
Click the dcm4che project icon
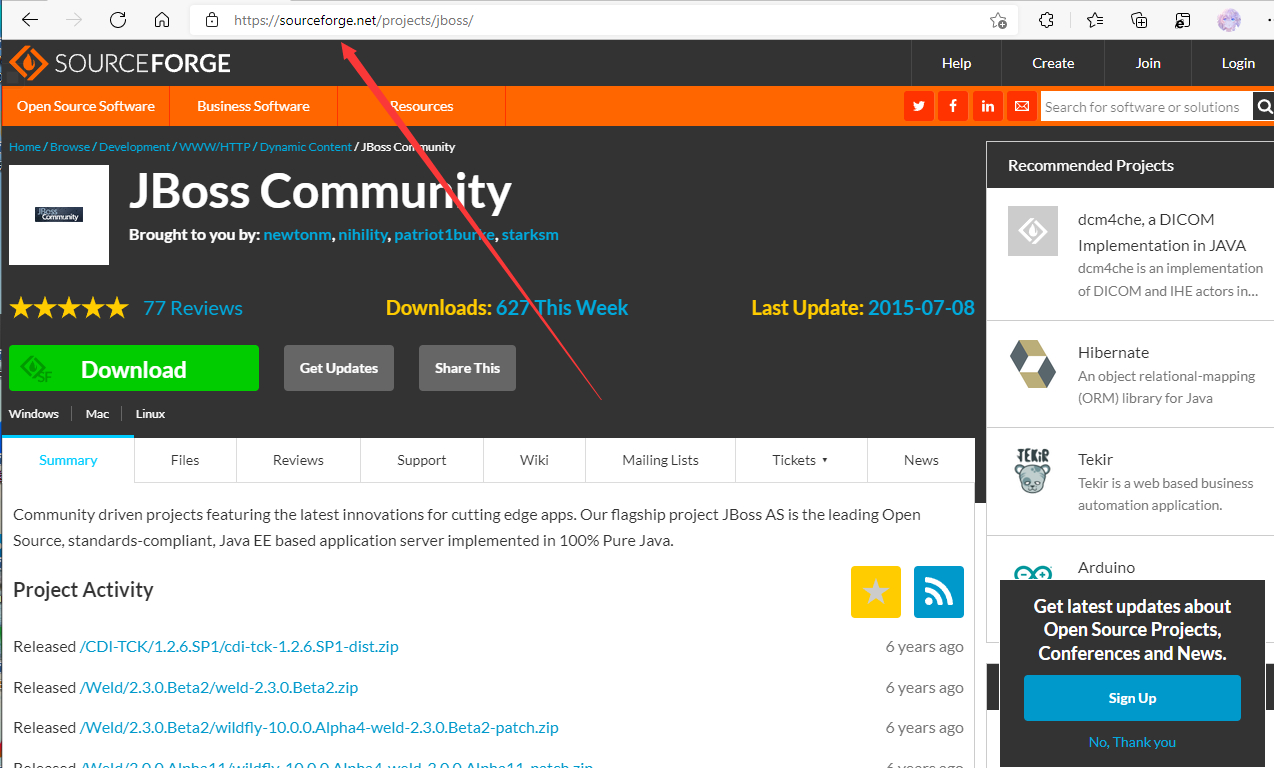pos(1033,231)
